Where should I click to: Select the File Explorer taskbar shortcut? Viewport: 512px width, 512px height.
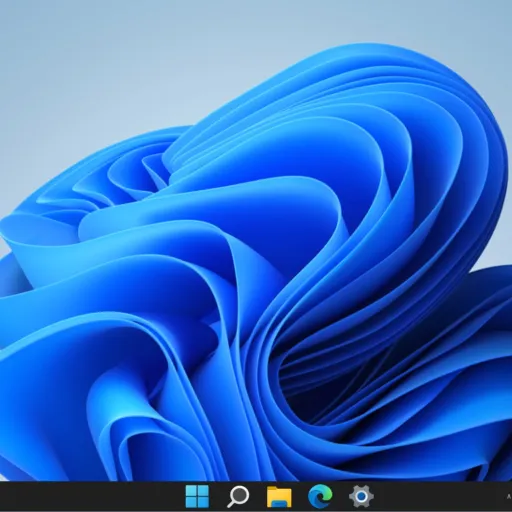(279, 497)
